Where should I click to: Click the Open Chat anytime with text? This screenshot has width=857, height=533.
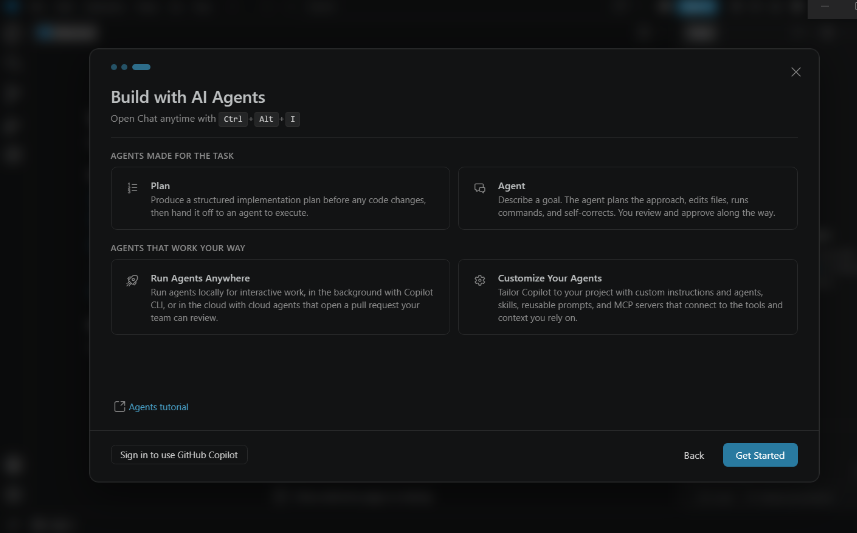pos(163,119)
